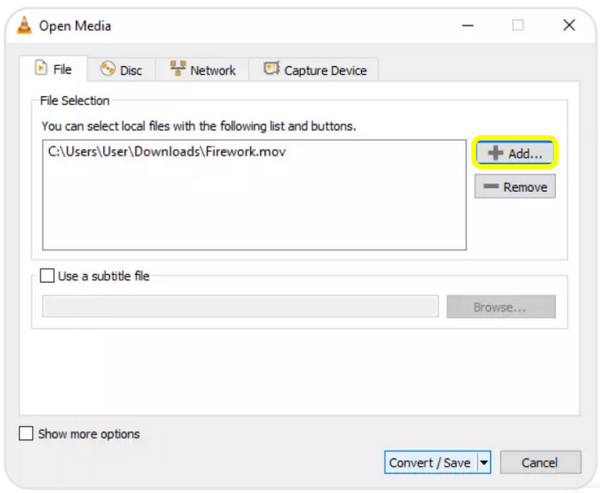Click the subtitle file path field
Viewport: 600px width, 493px height.
click(x=240, y=307)
